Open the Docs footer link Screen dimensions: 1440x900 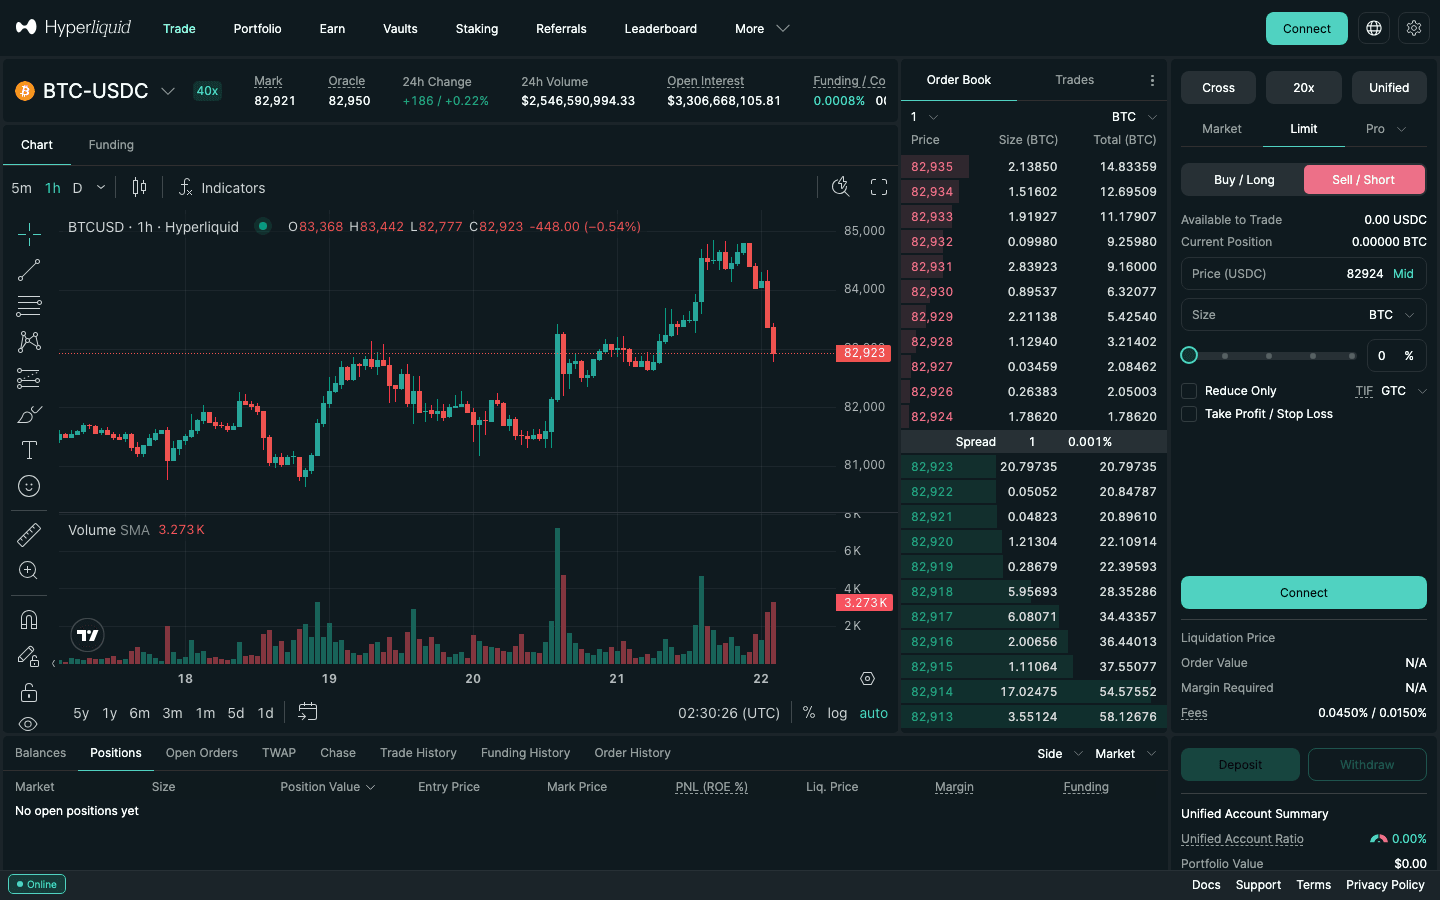point(1206,885)
